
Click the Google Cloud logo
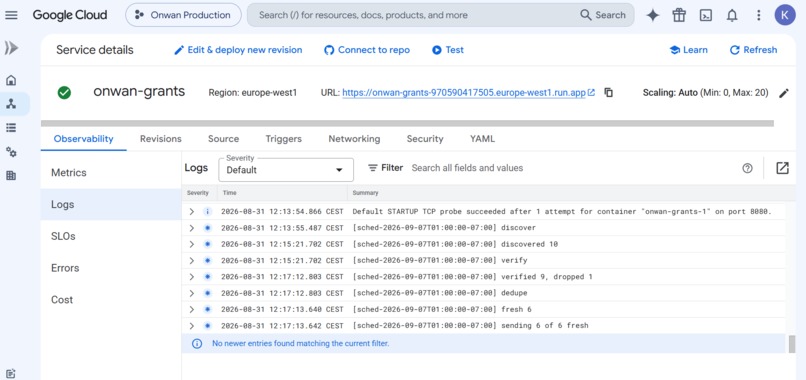70,15
